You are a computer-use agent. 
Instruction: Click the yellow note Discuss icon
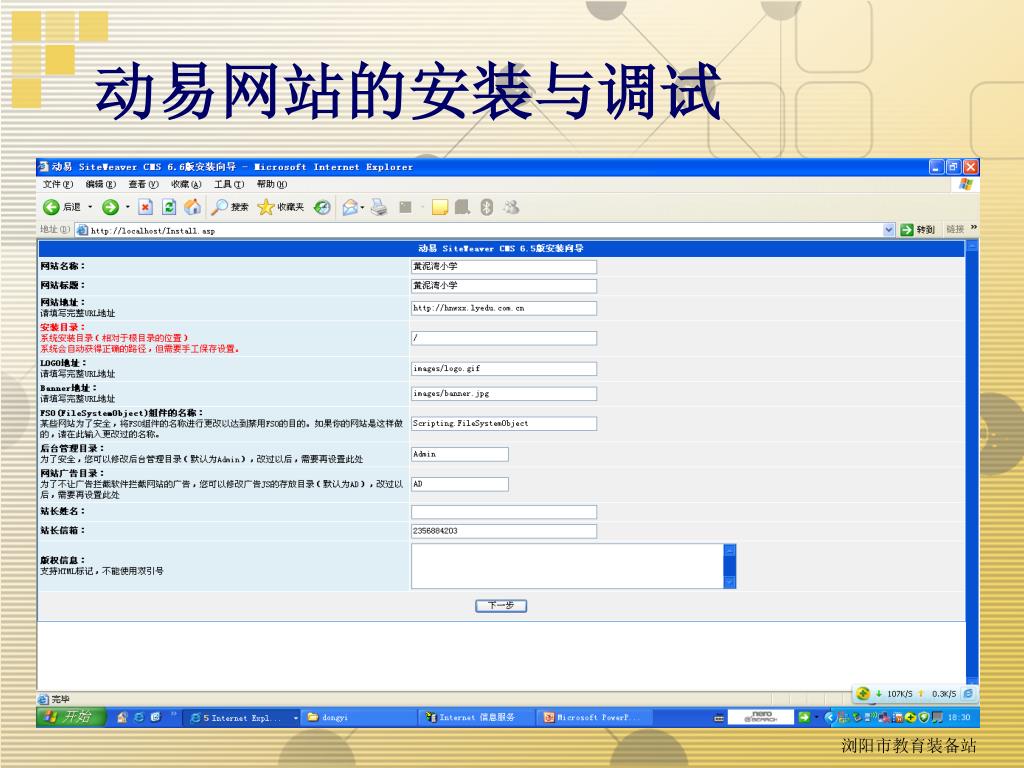(x=440, y=208)
